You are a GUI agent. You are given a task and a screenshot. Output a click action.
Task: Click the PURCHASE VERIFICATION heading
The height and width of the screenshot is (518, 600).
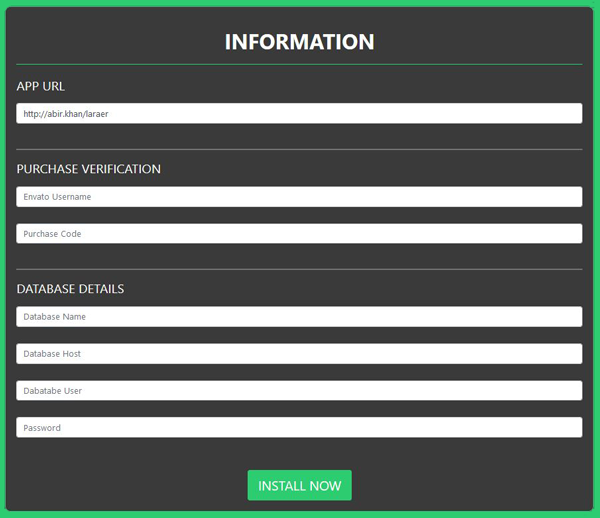pos(88,169)
